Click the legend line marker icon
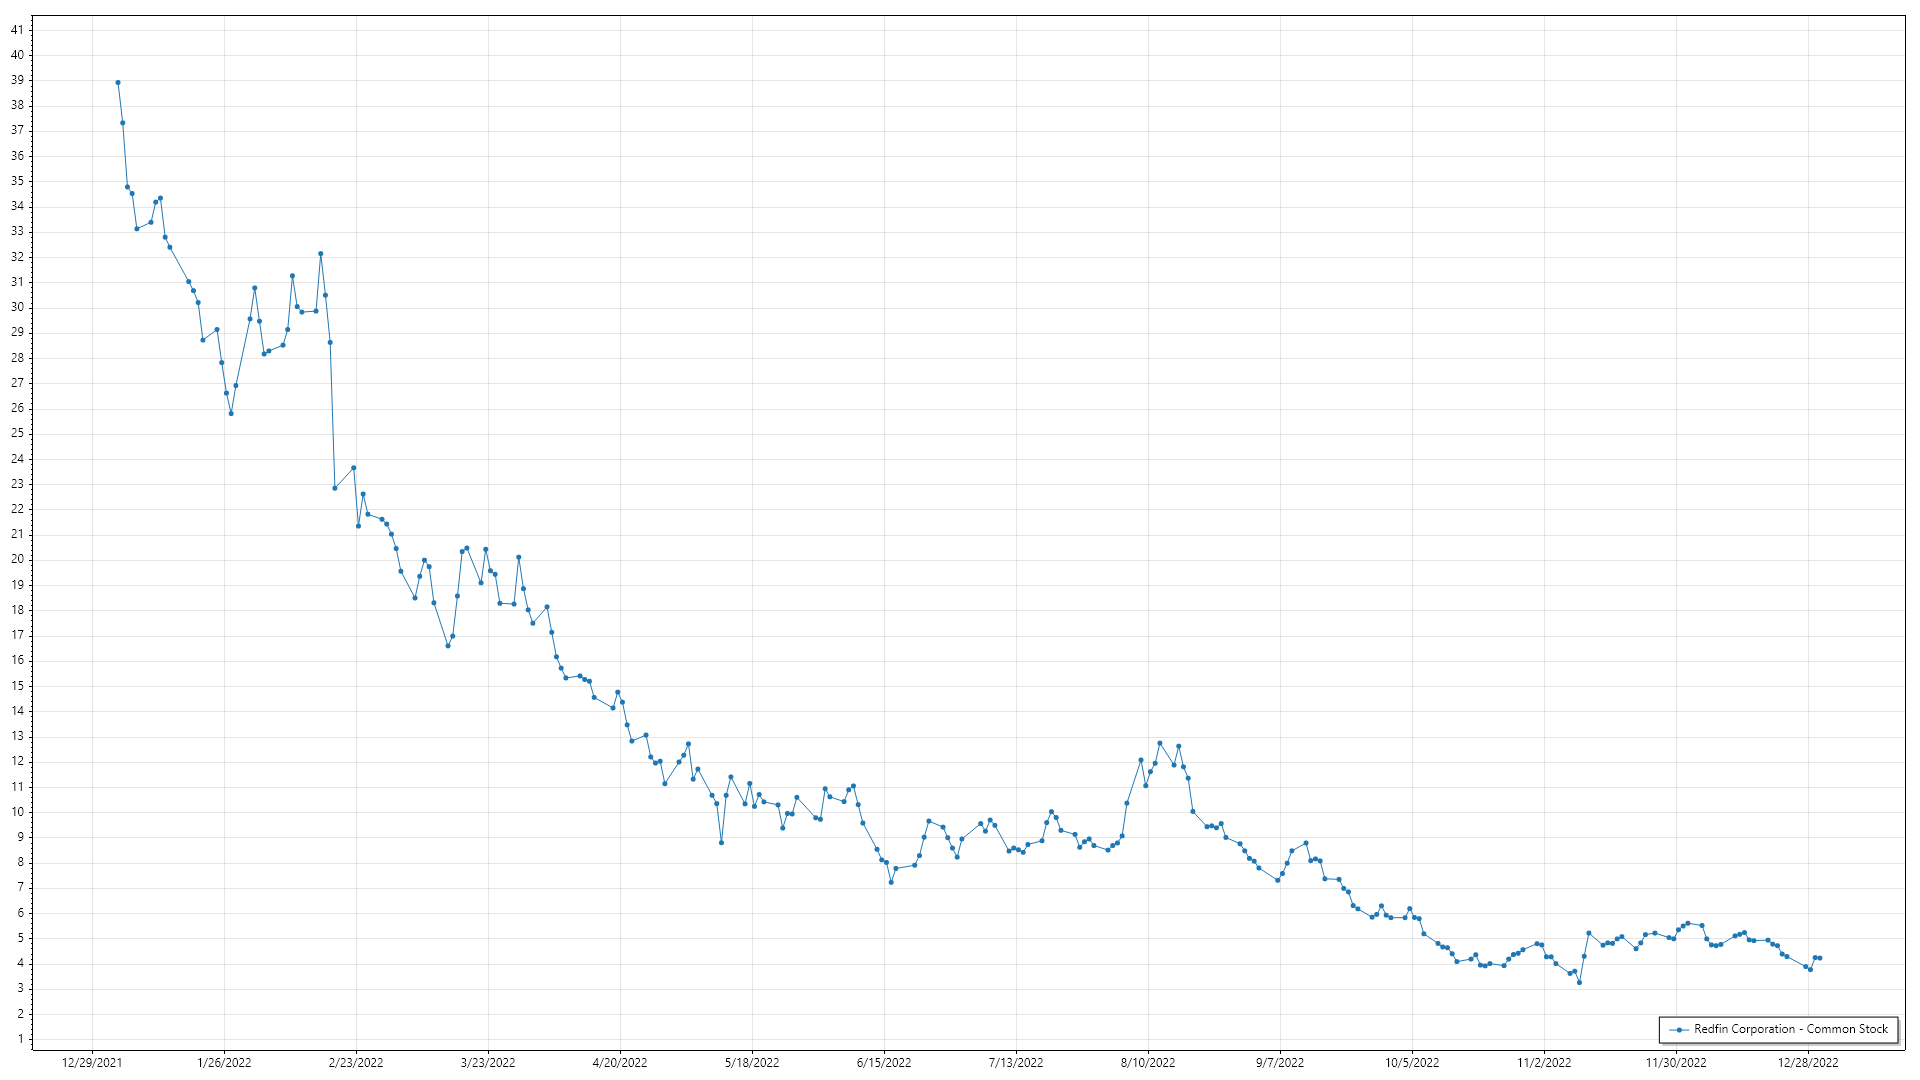The height and width of the screenshot is (1080, 1920). point(1679,1030)
